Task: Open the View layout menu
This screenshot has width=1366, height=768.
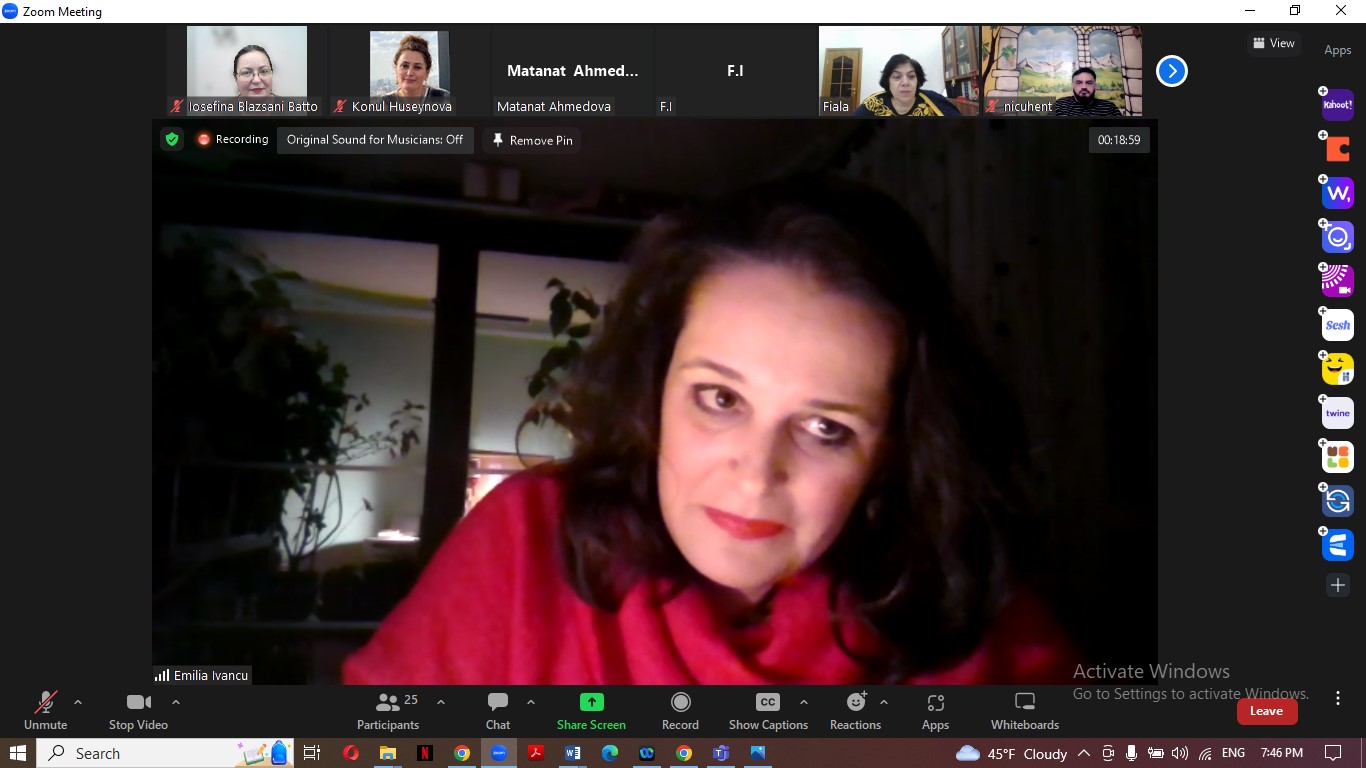Action: point(1273,43)
